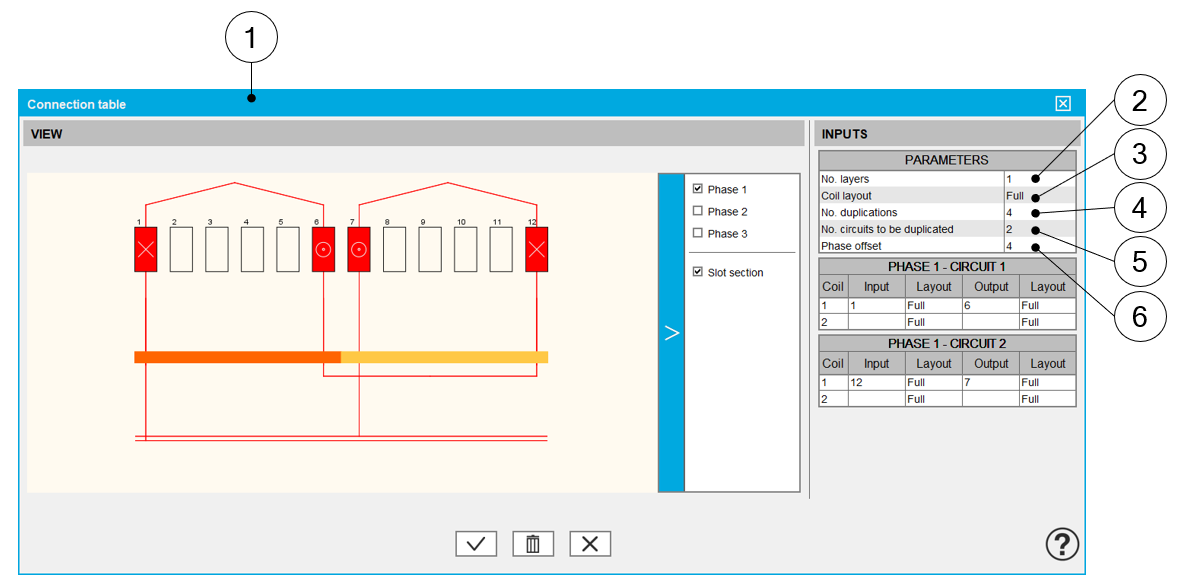The image size is (1182, 588).
Task: Click the trash can delete icon
Action: [533, 544]
